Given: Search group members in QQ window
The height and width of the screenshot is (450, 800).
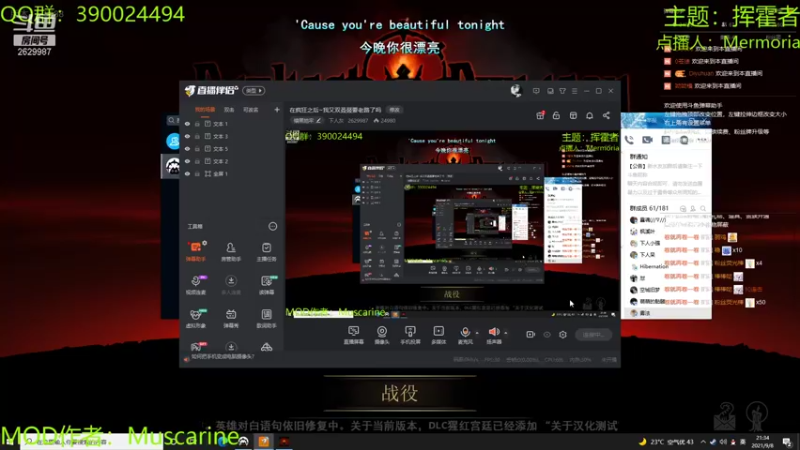Looking at the screenshot, I should [x=703, y=208].
